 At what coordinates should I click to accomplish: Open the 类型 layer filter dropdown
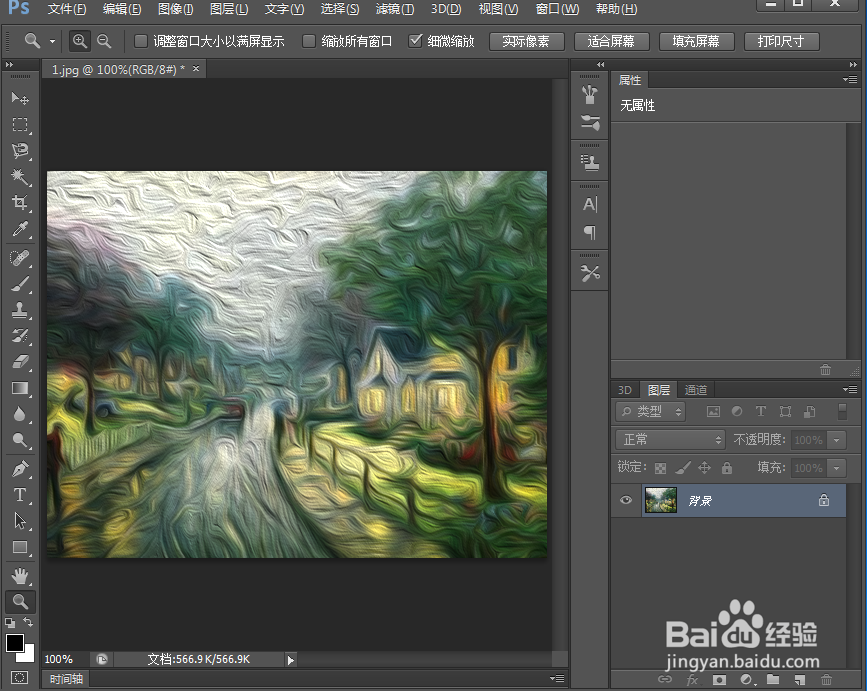651,411
